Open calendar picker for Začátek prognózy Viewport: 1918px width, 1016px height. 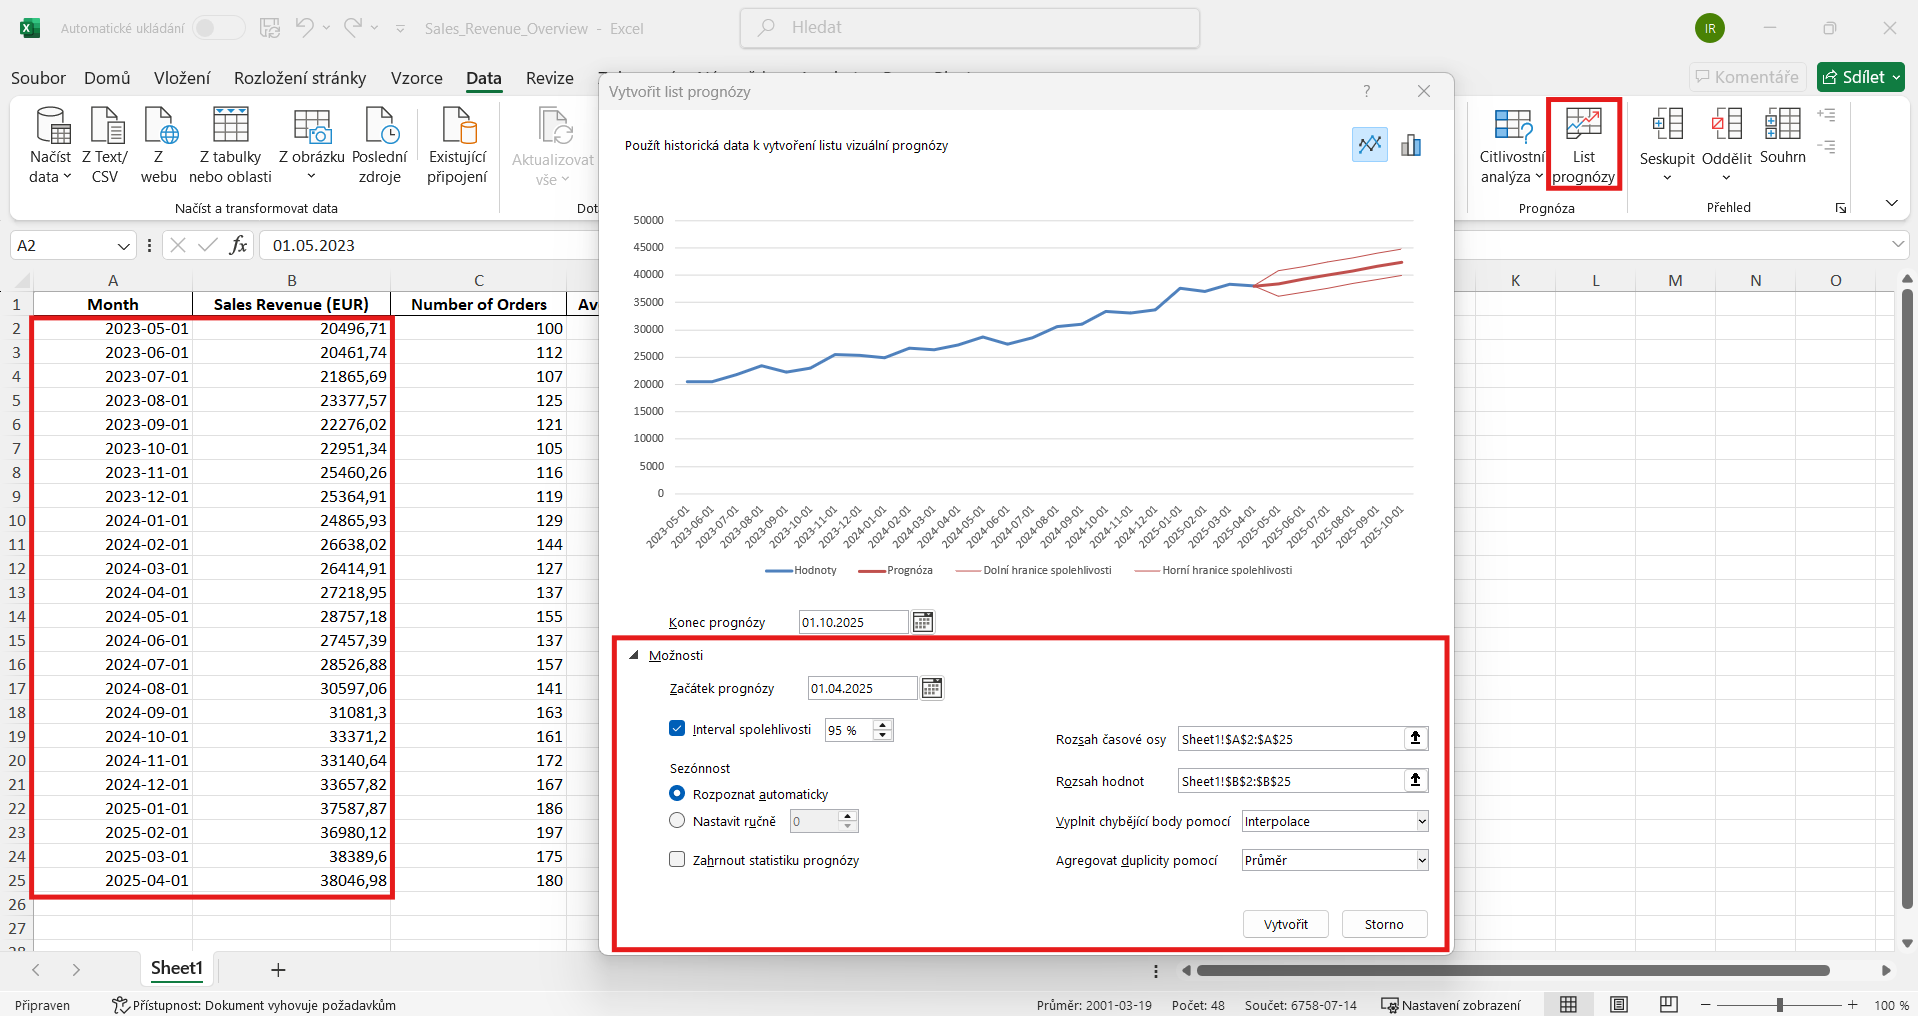931,688
